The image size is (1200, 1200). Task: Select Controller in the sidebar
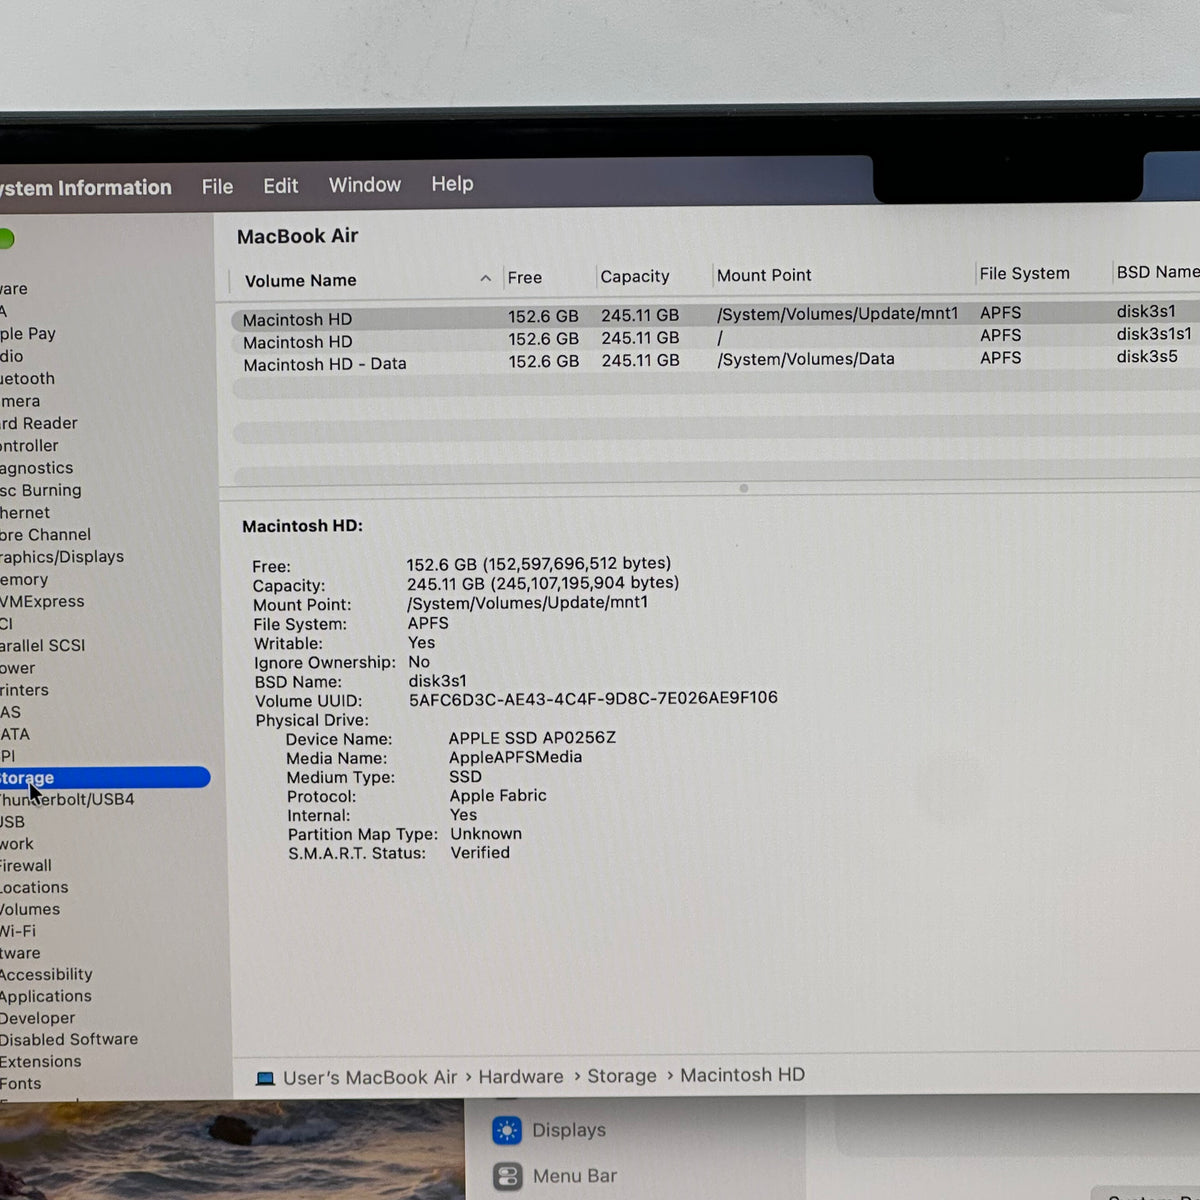[30, 446]
